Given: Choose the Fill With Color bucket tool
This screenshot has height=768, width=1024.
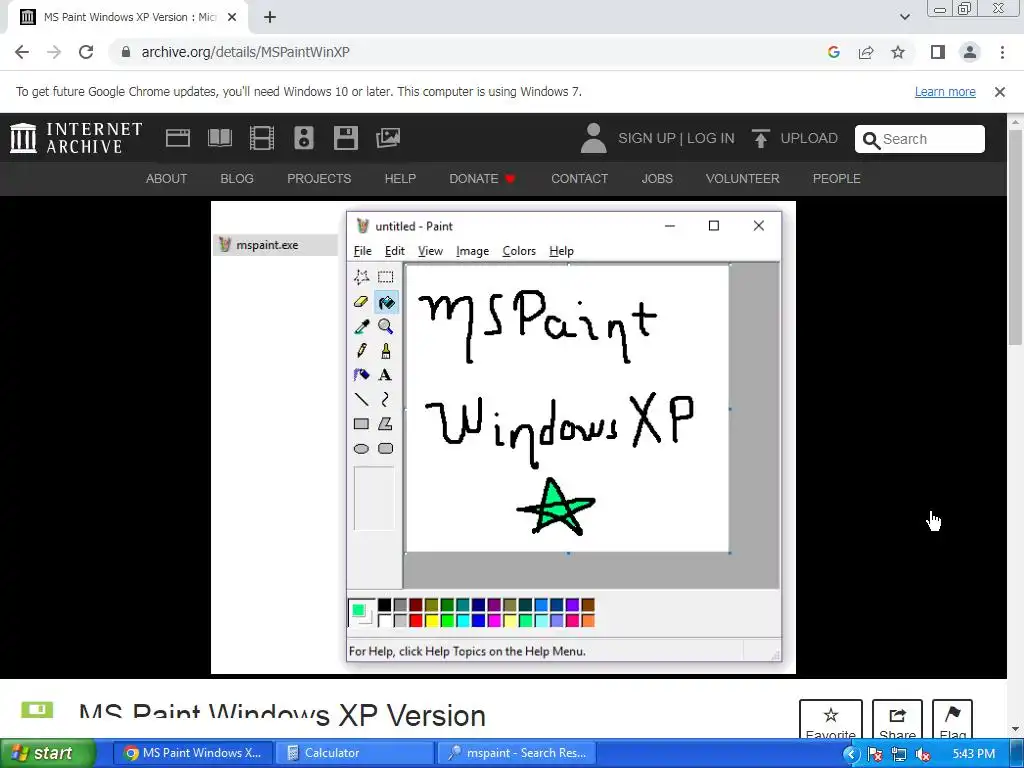Looking at the screenshot, I should tap(386, 302).
